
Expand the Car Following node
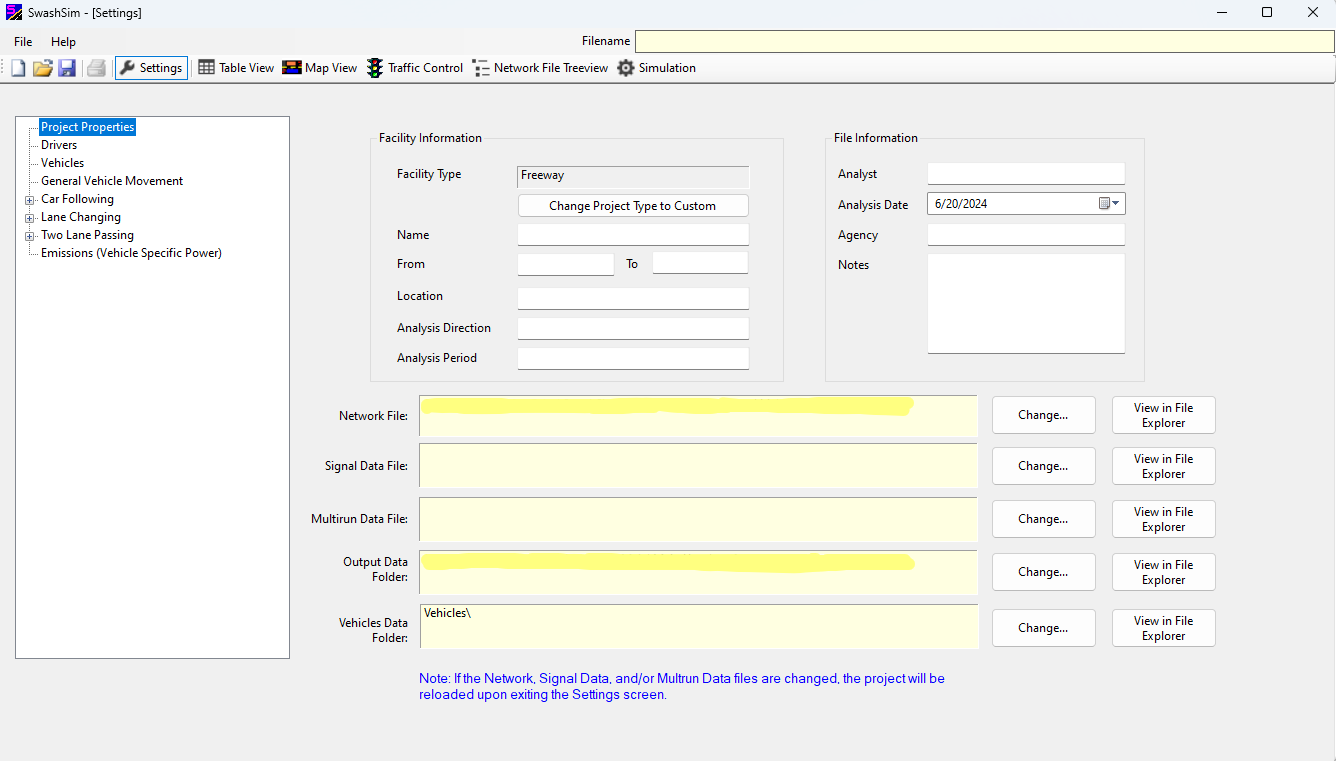pos(30,200)
